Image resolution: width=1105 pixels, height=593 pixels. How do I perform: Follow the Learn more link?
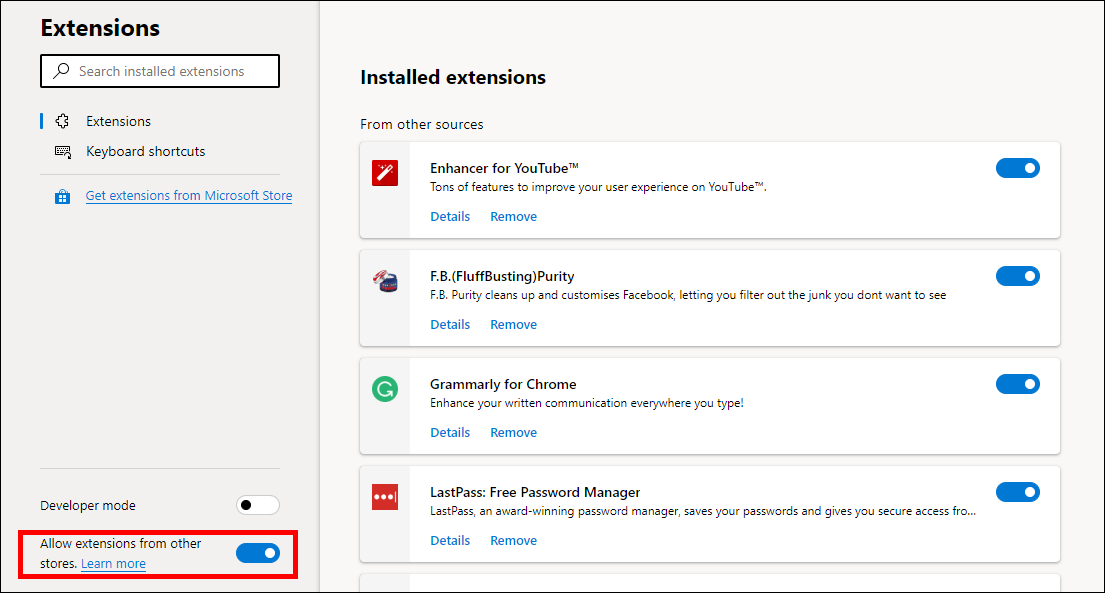(x=113, y=563)
